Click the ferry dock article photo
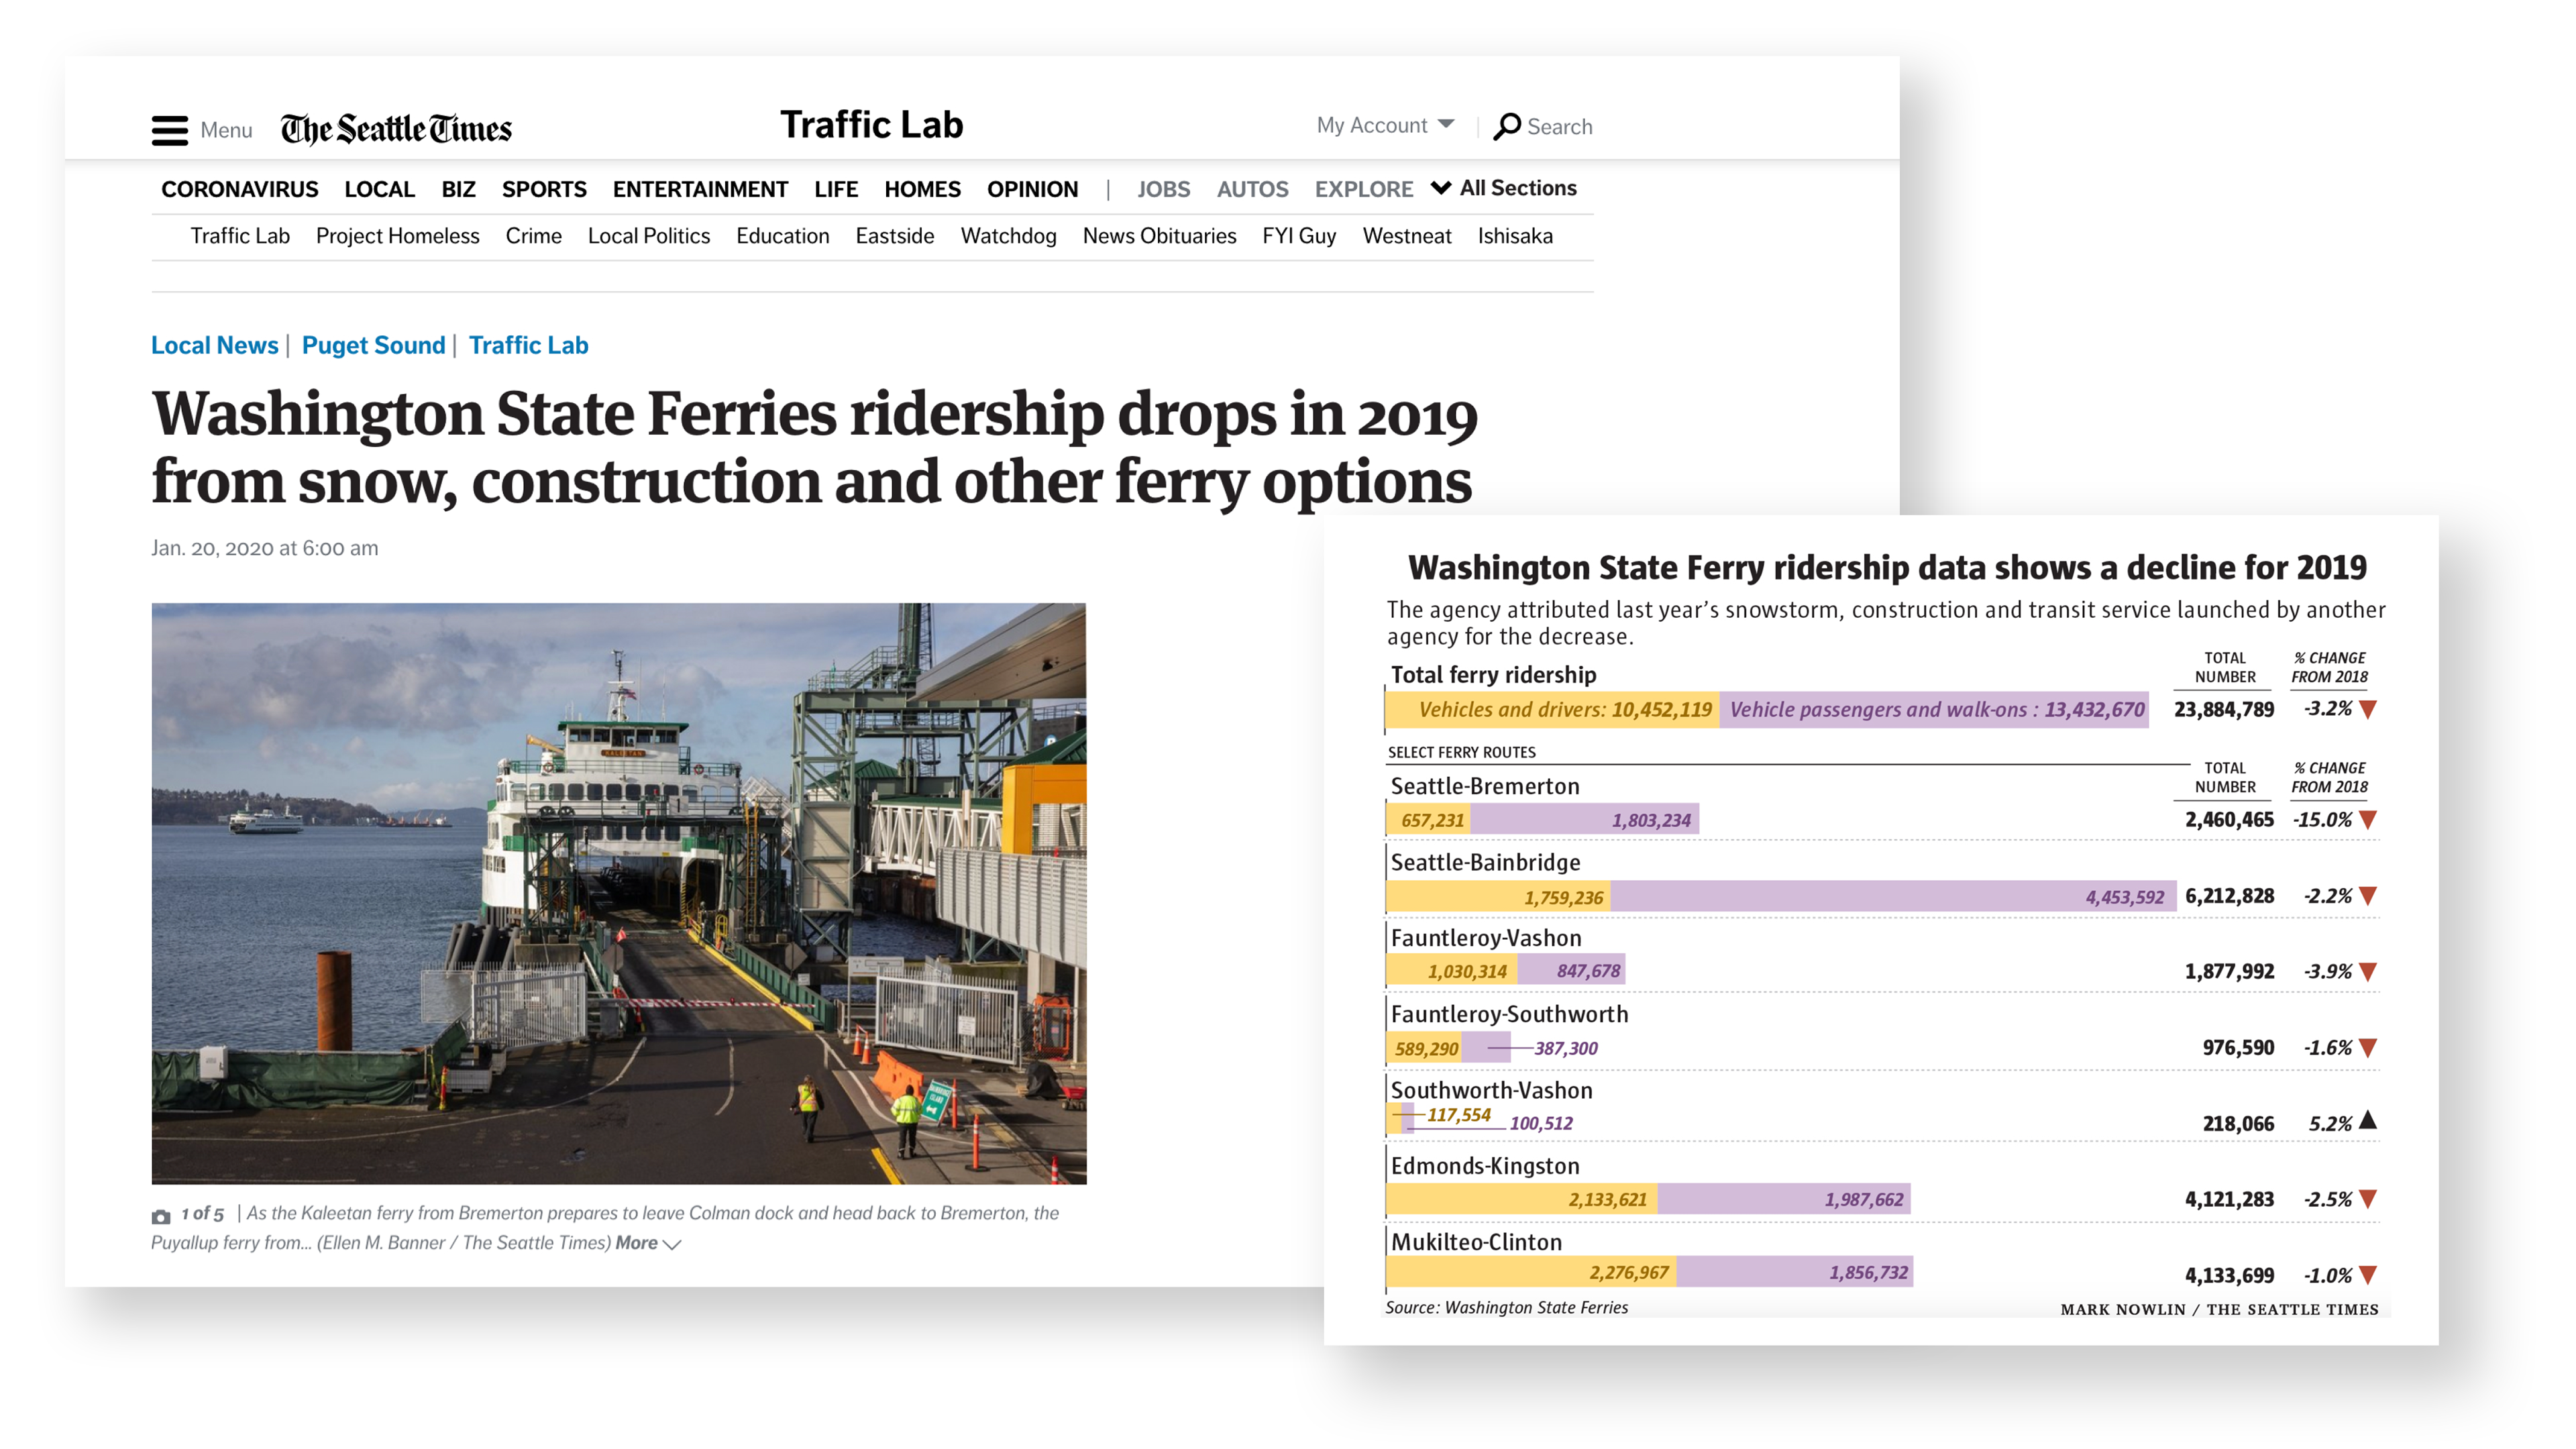Screen dimensions: 2576x1449 [x=618, y=893]
